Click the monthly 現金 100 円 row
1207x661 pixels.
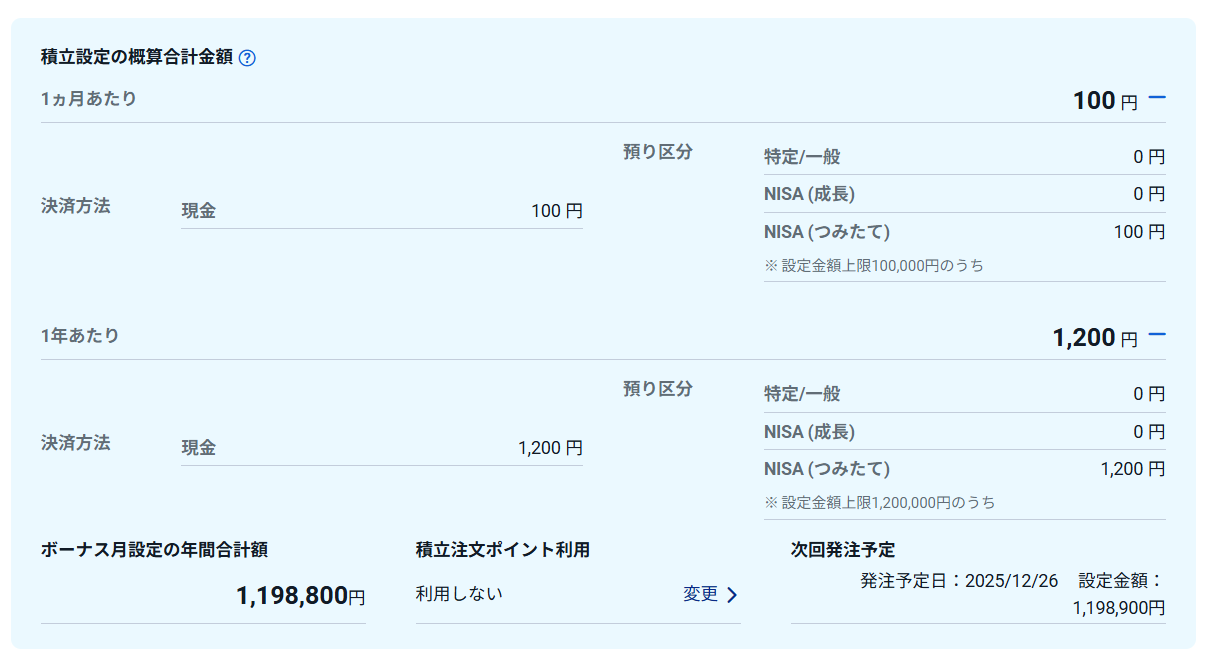(381, 211)
